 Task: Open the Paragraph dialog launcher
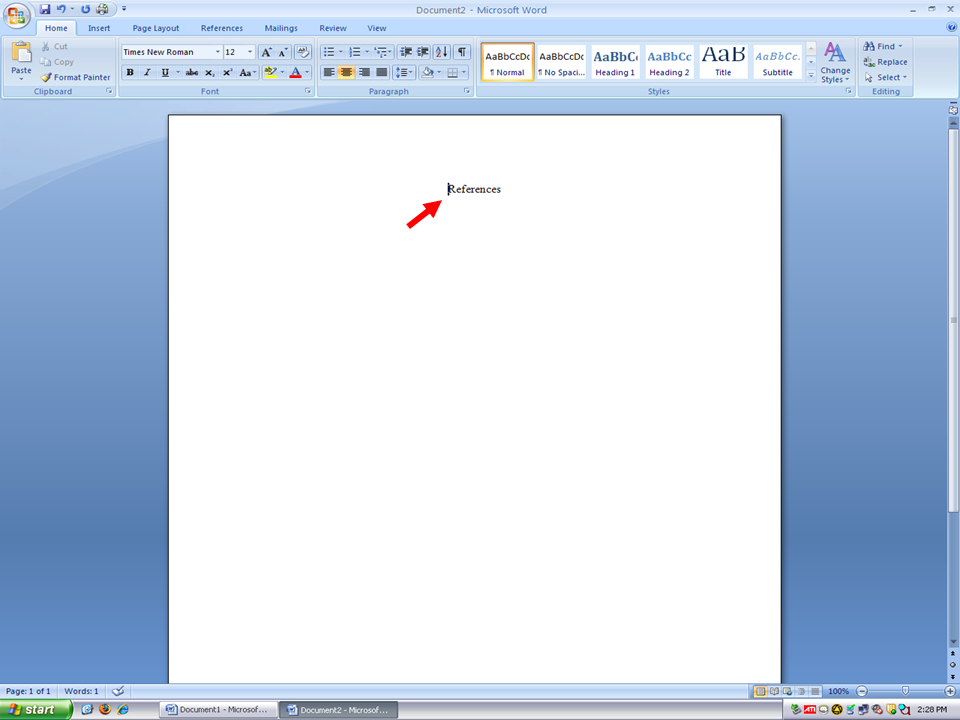pos(467,91)
